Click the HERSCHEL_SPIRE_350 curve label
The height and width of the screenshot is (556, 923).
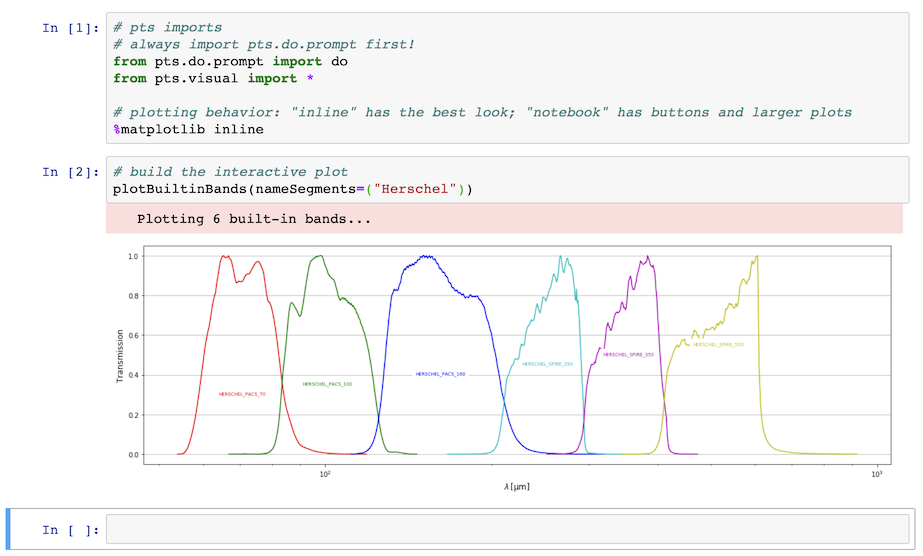click(628, 355)
